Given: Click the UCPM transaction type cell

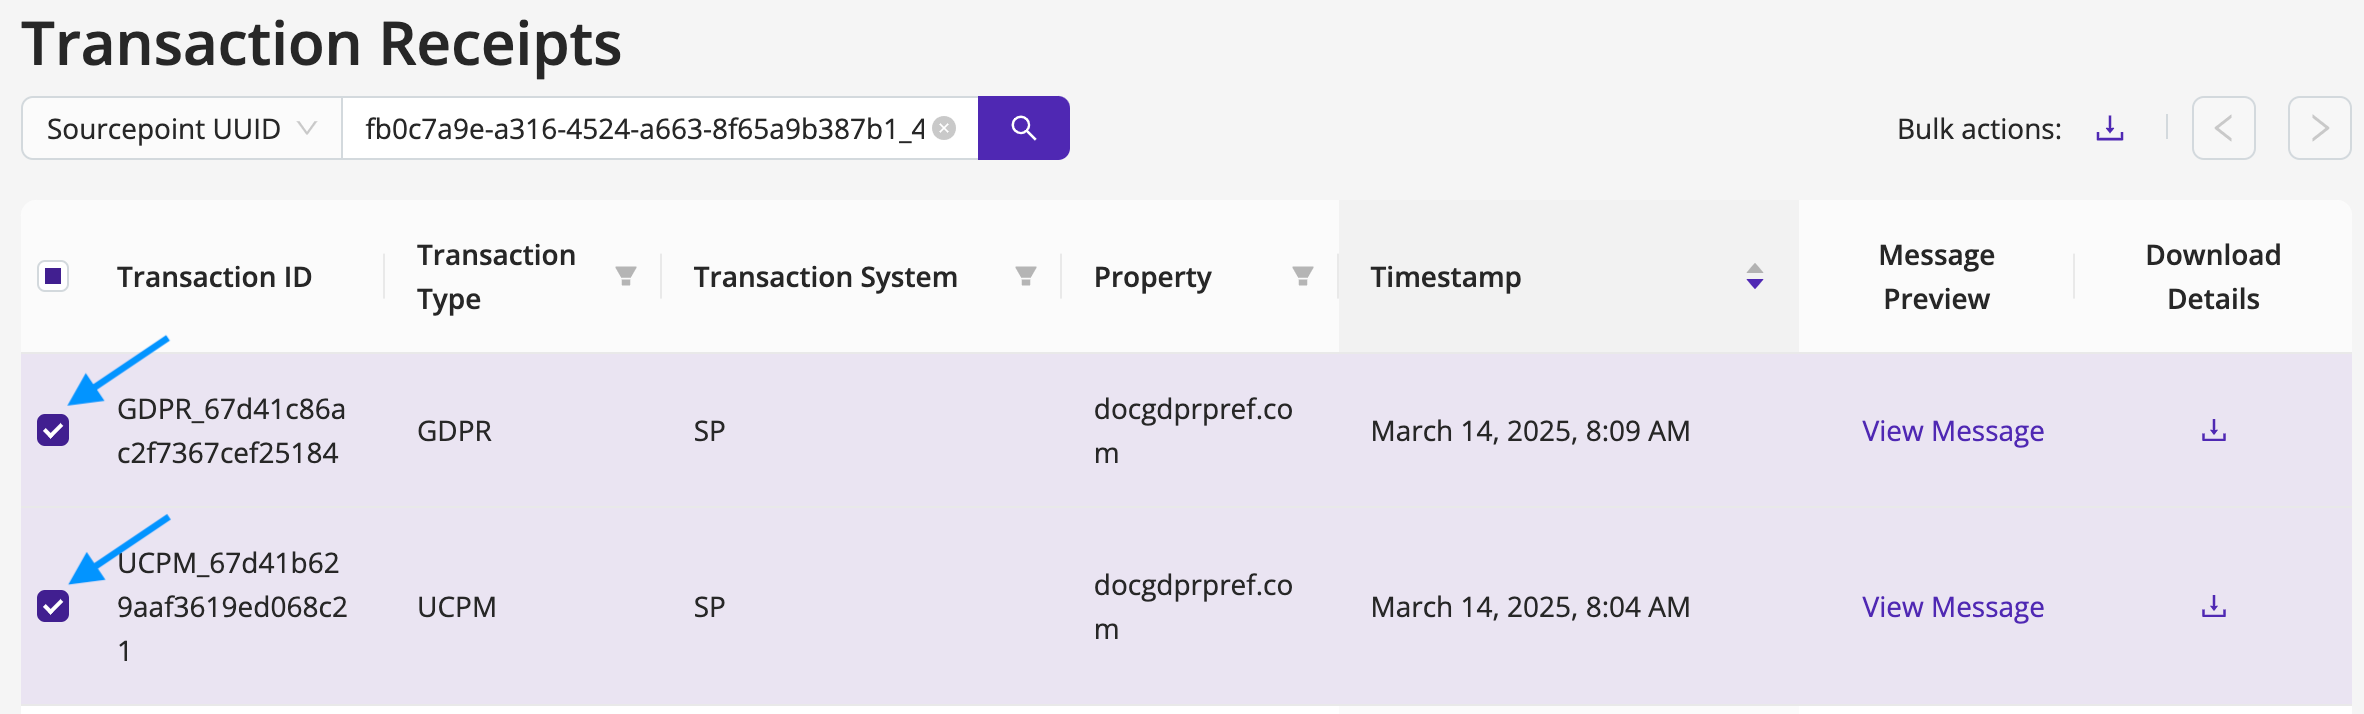Looking at the screenshot, I should tap(456, 607).
